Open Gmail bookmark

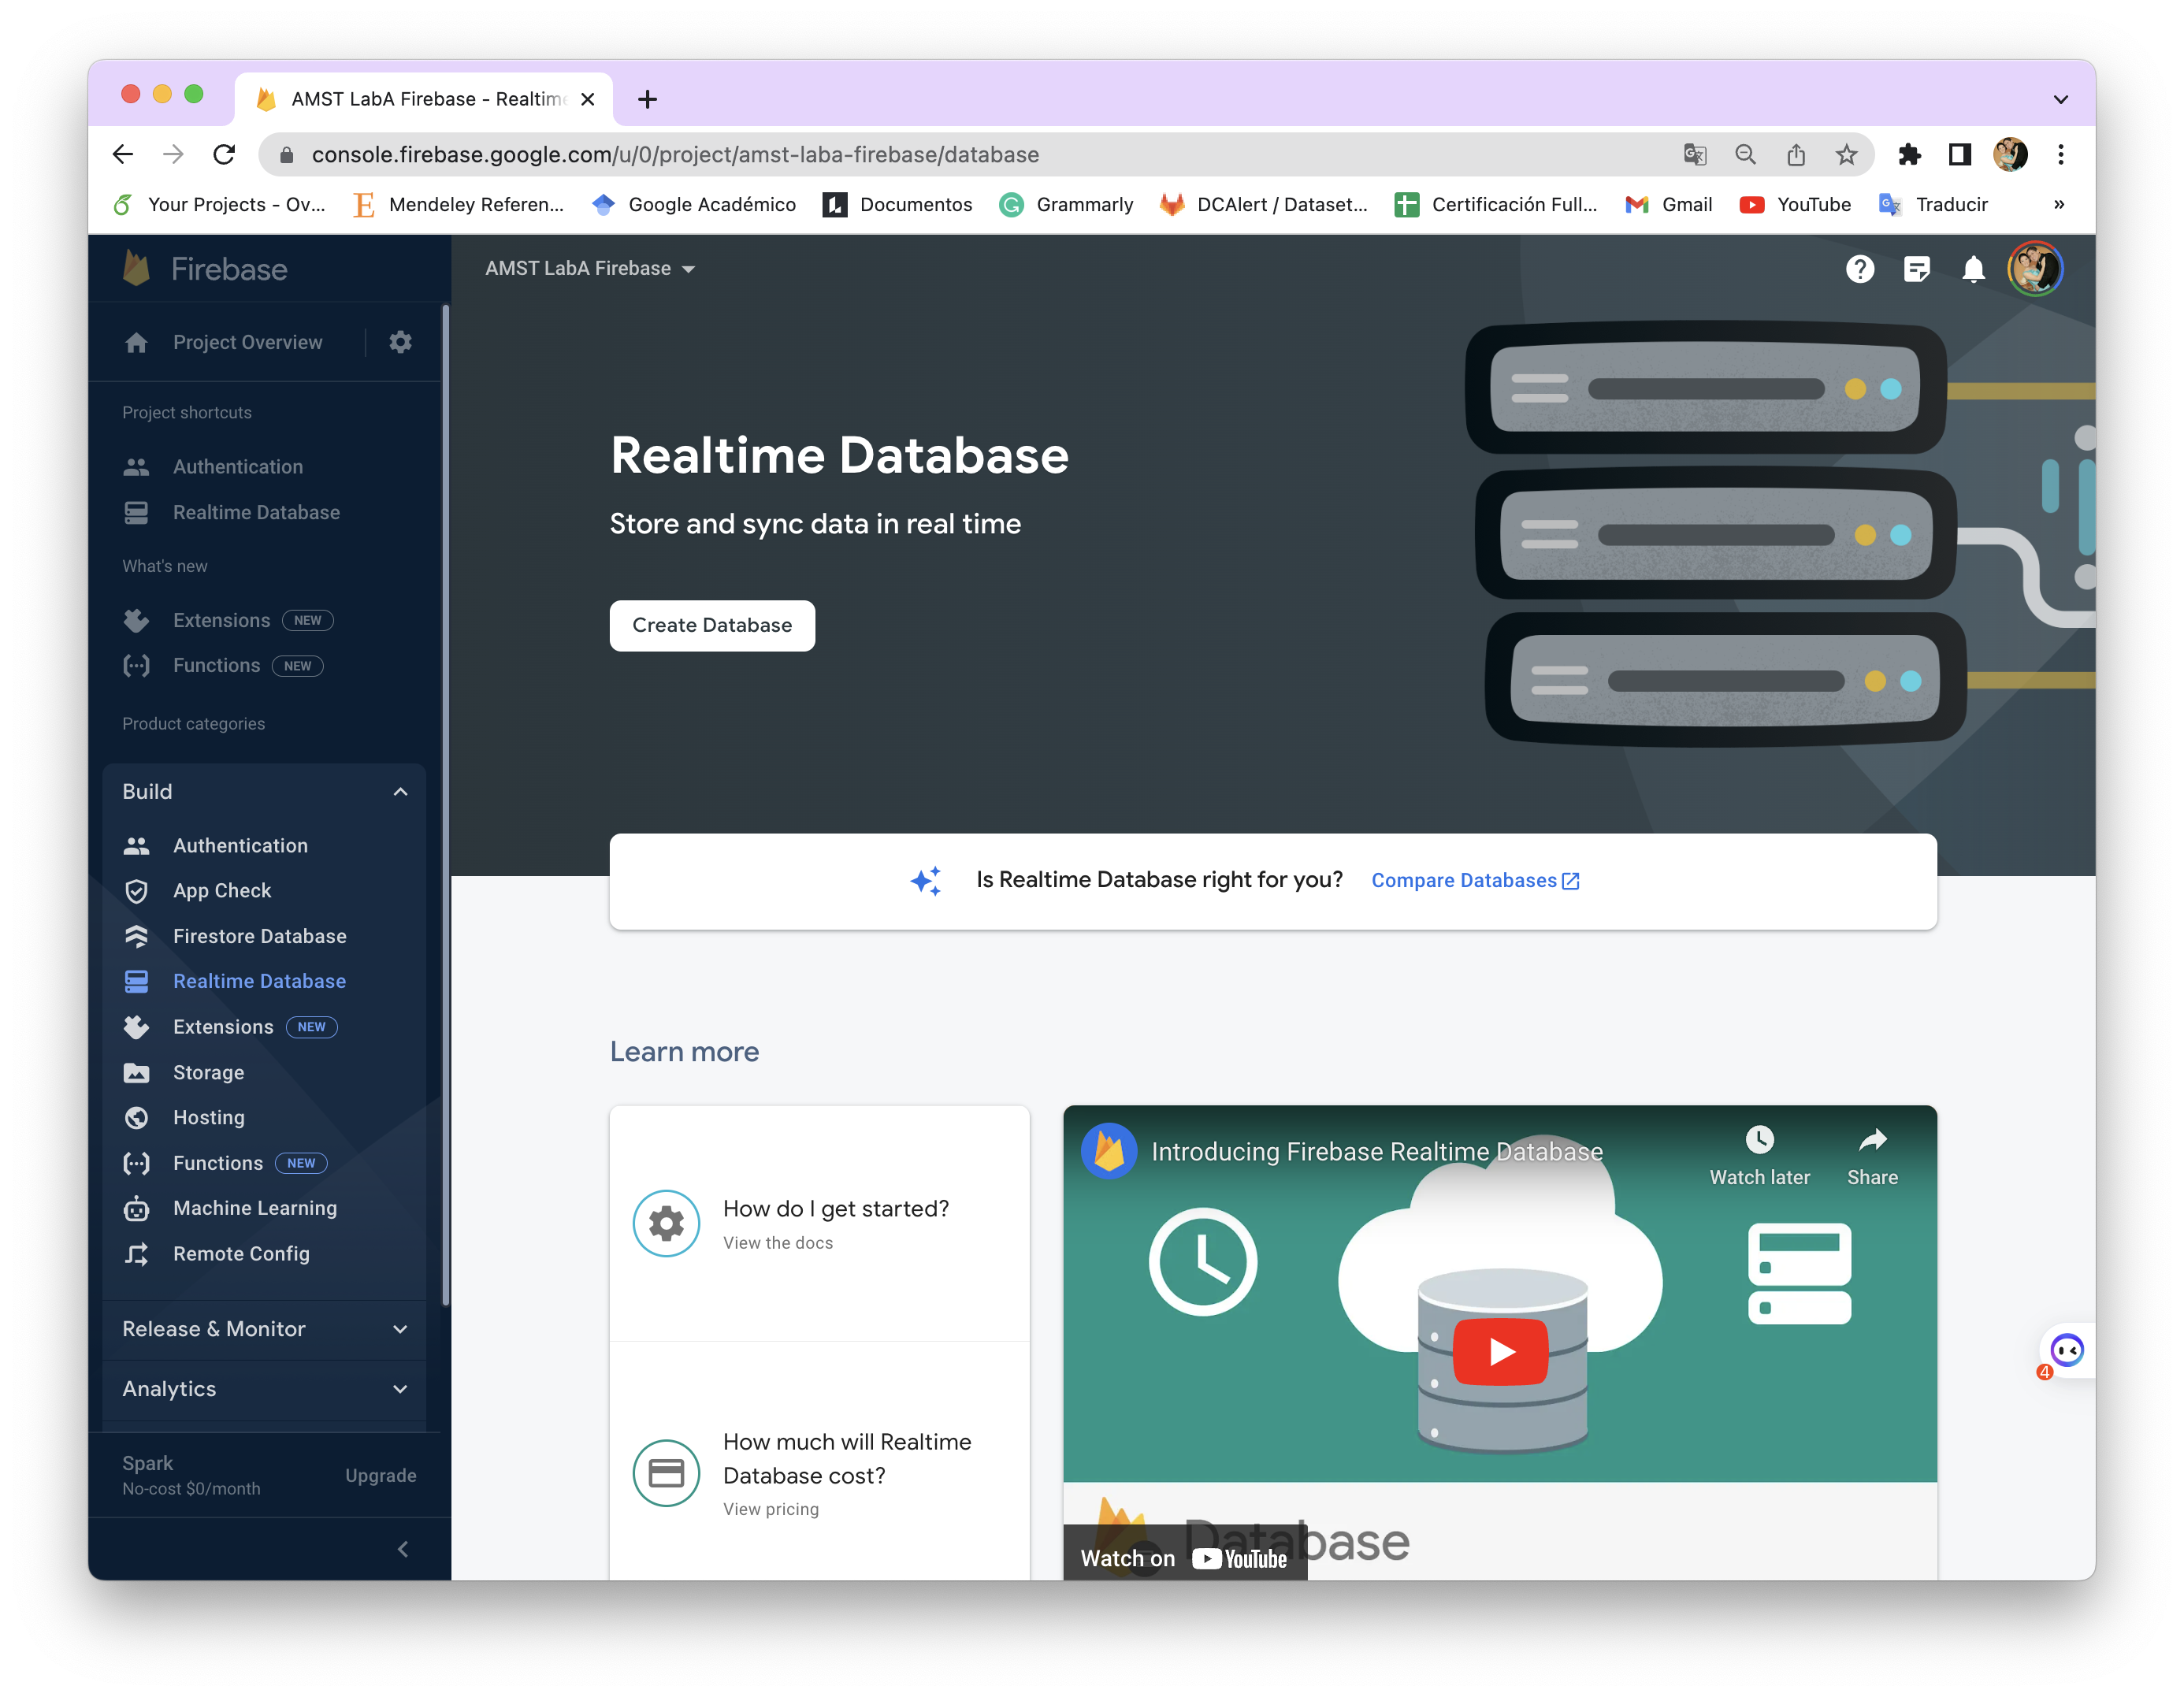point(1668,204)
